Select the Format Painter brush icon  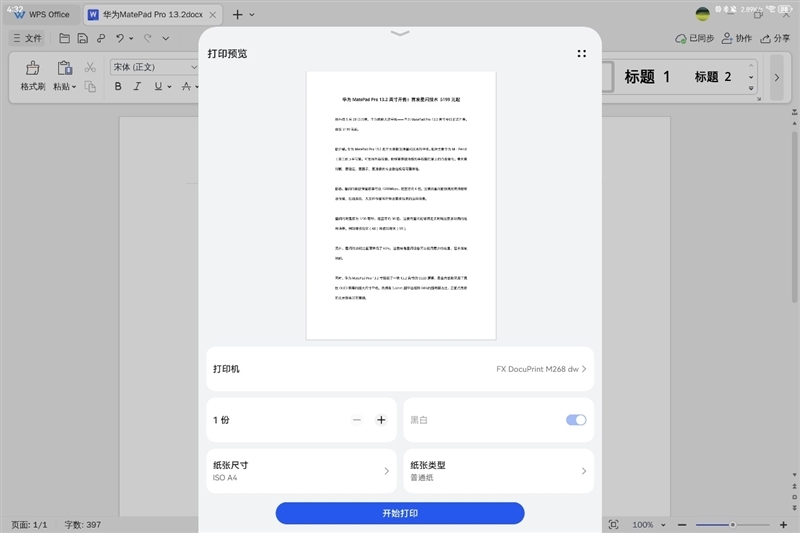(33, 68)
